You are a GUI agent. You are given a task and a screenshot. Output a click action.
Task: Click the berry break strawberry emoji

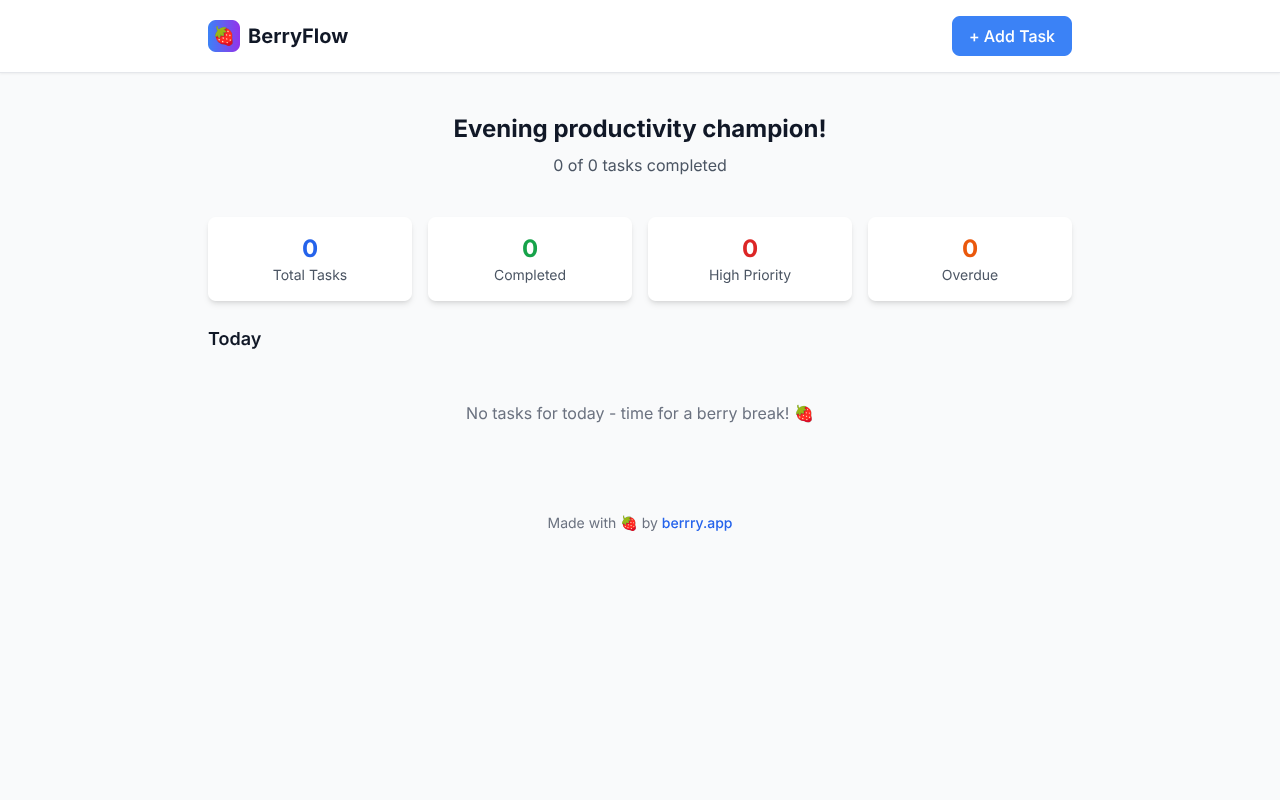click(803, 412)
